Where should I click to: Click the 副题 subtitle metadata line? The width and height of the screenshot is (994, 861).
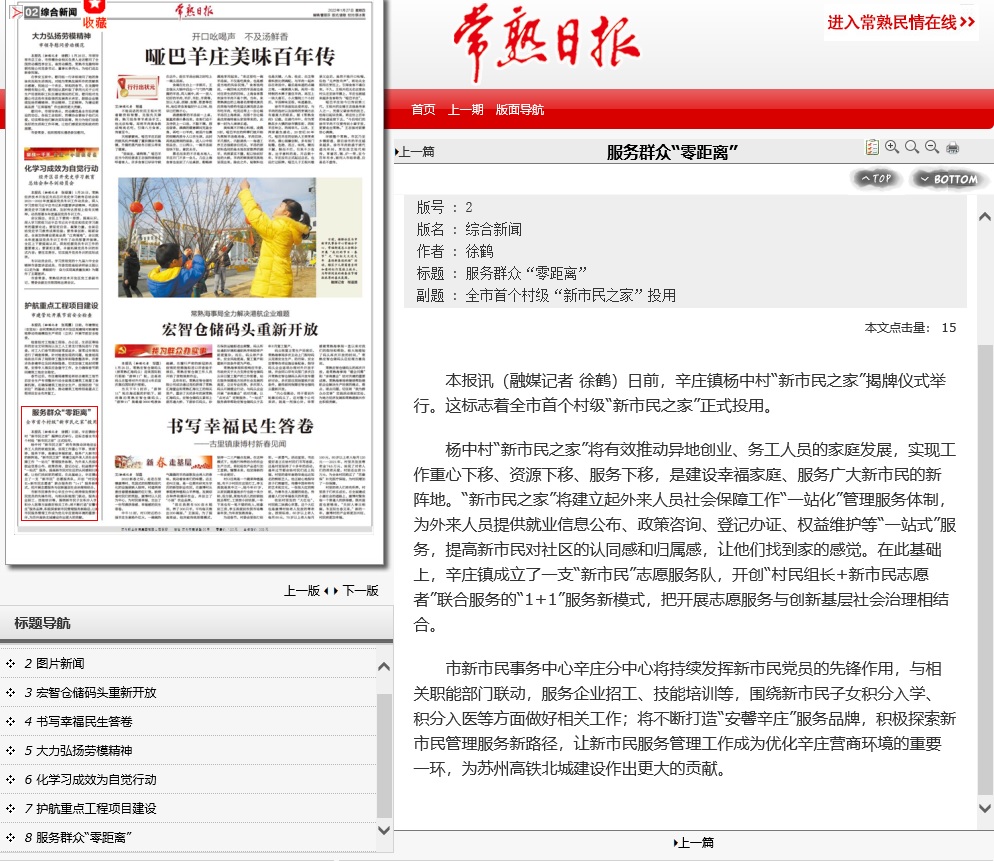click(546, 295)
